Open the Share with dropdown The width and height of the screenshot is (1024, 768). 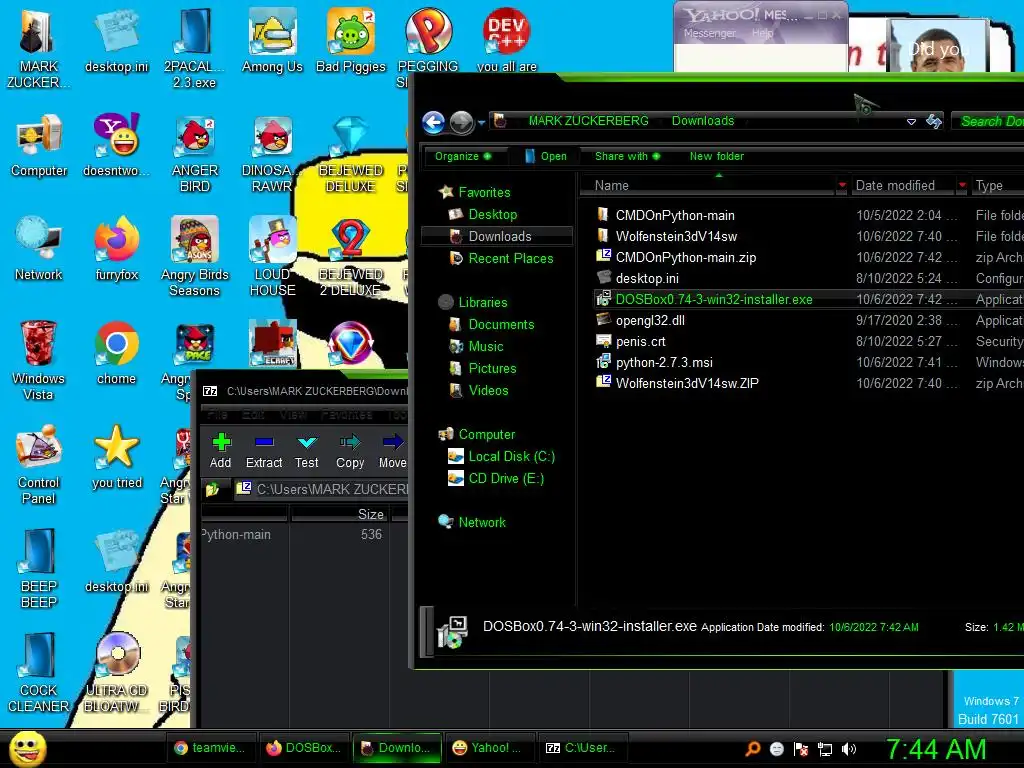coord(627,156)
